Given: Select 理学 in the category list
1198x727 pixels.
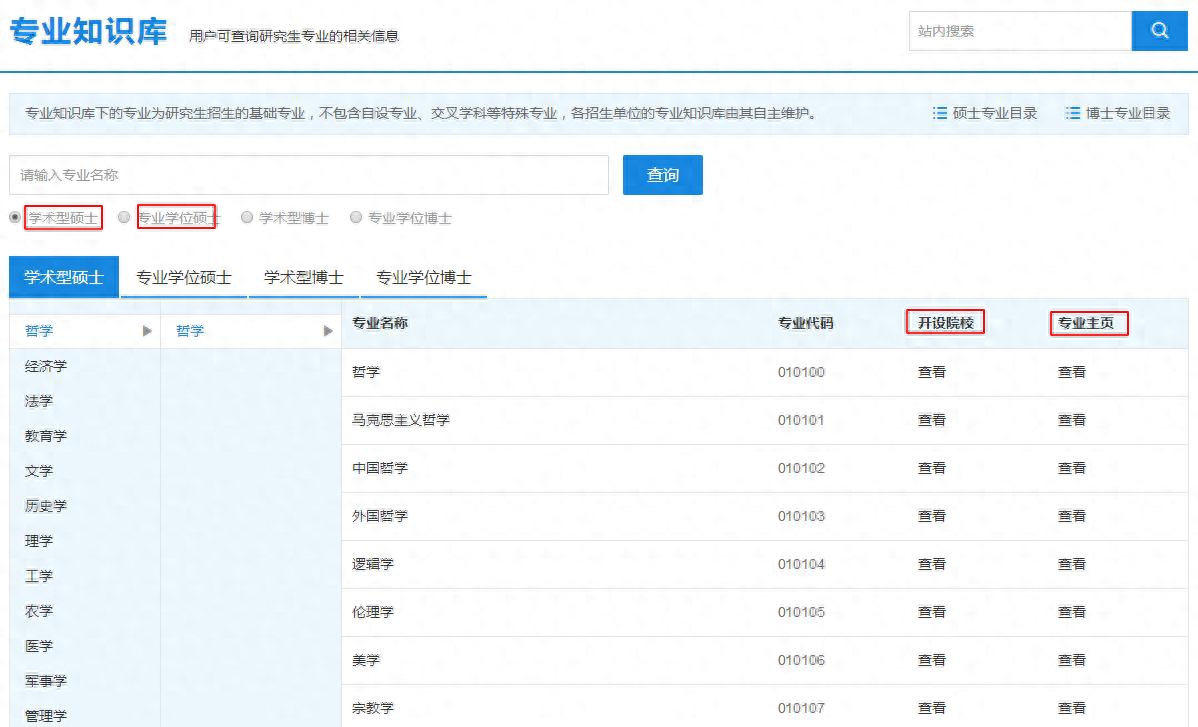Looking at the screenshot, I should [x=39, y=541].
